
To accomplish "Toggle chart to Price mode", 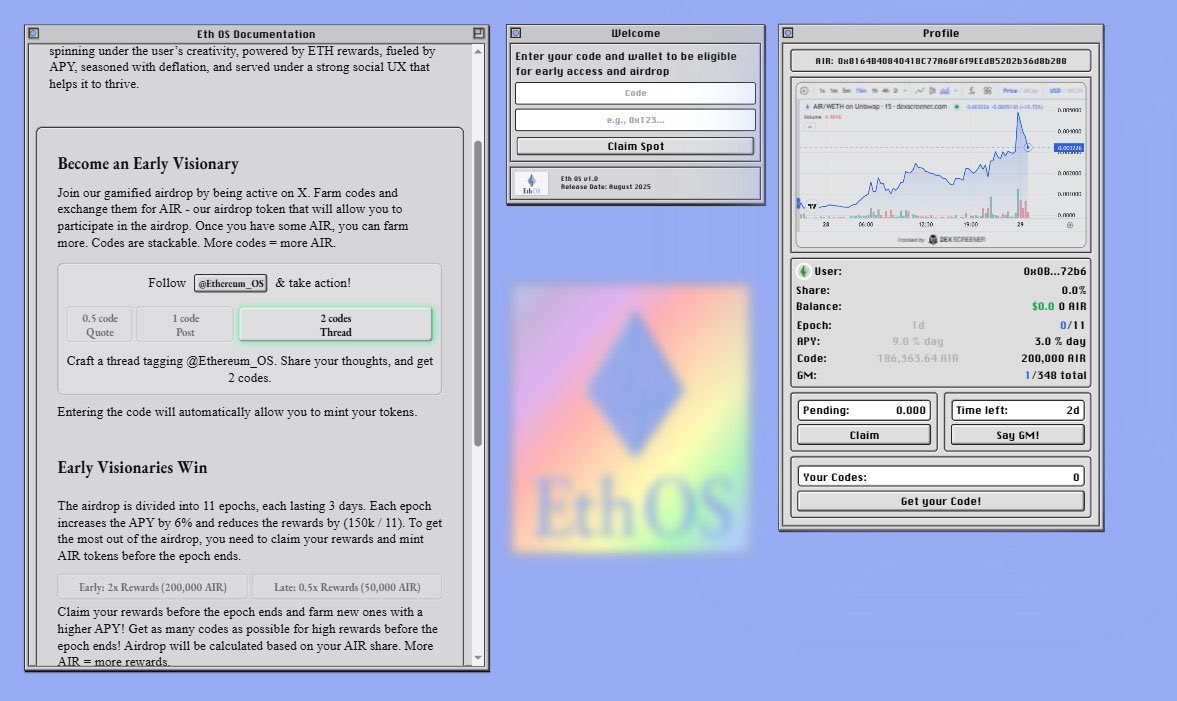I will point(1010,91).
